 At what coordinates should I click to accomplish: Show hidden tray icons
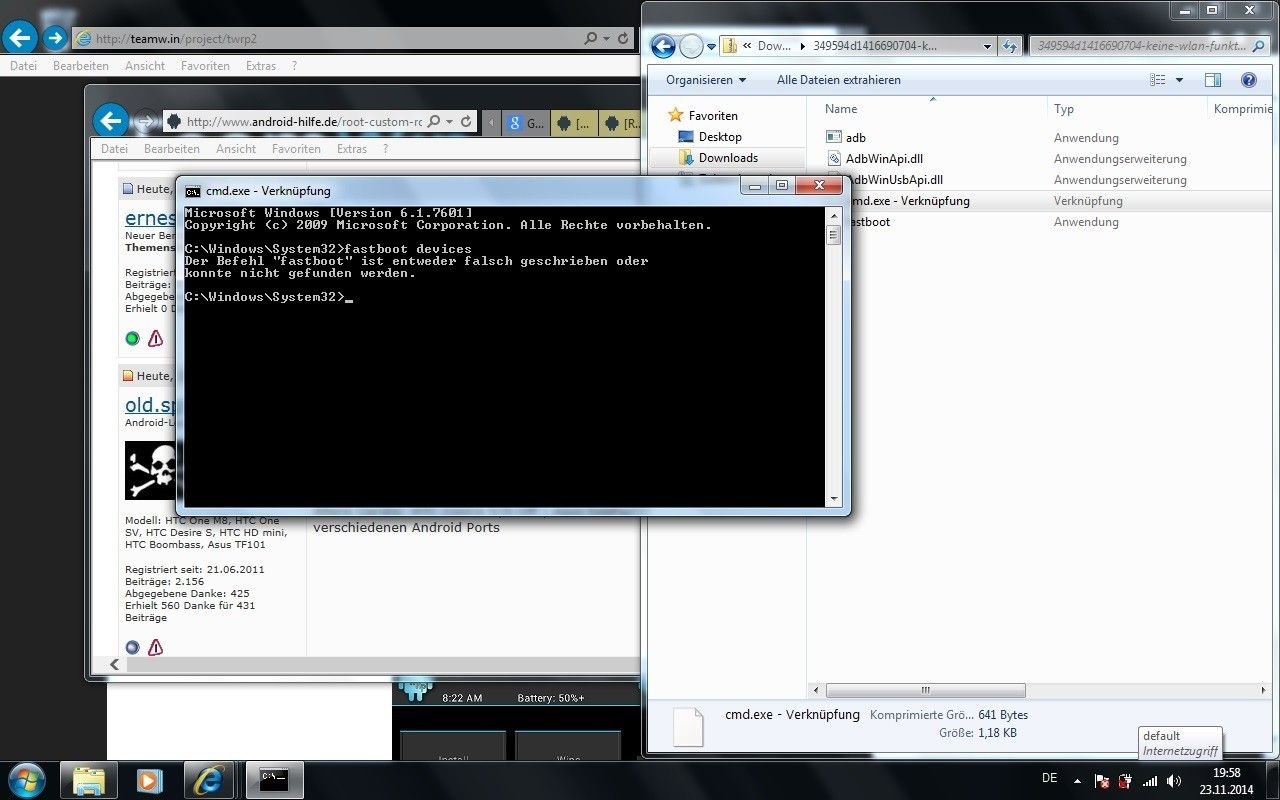pyautogui.click(x=1077, y=781)
